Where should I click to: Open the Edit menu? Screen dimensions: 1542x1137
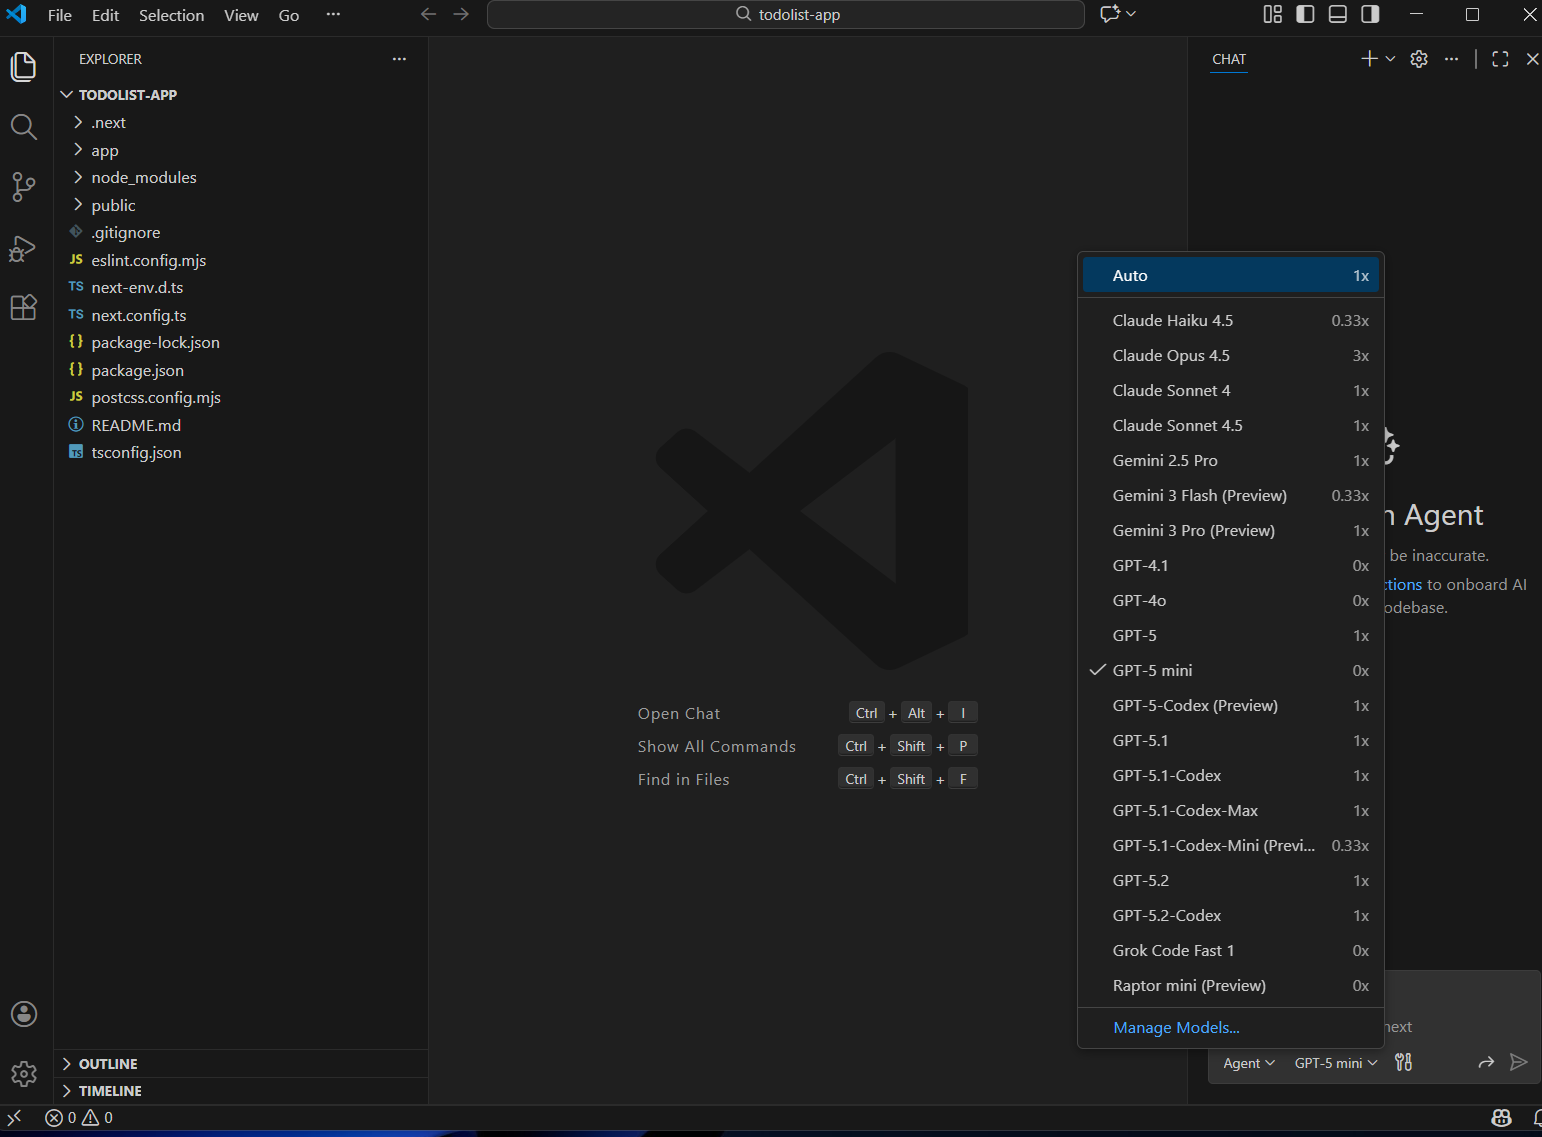[x=105, y=15]
